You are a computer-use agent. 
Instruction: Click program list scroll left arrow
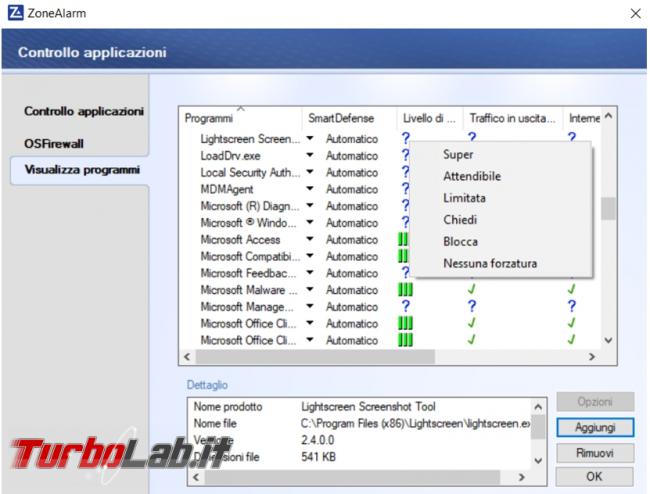pyautogui.click(x=187, y=356)
